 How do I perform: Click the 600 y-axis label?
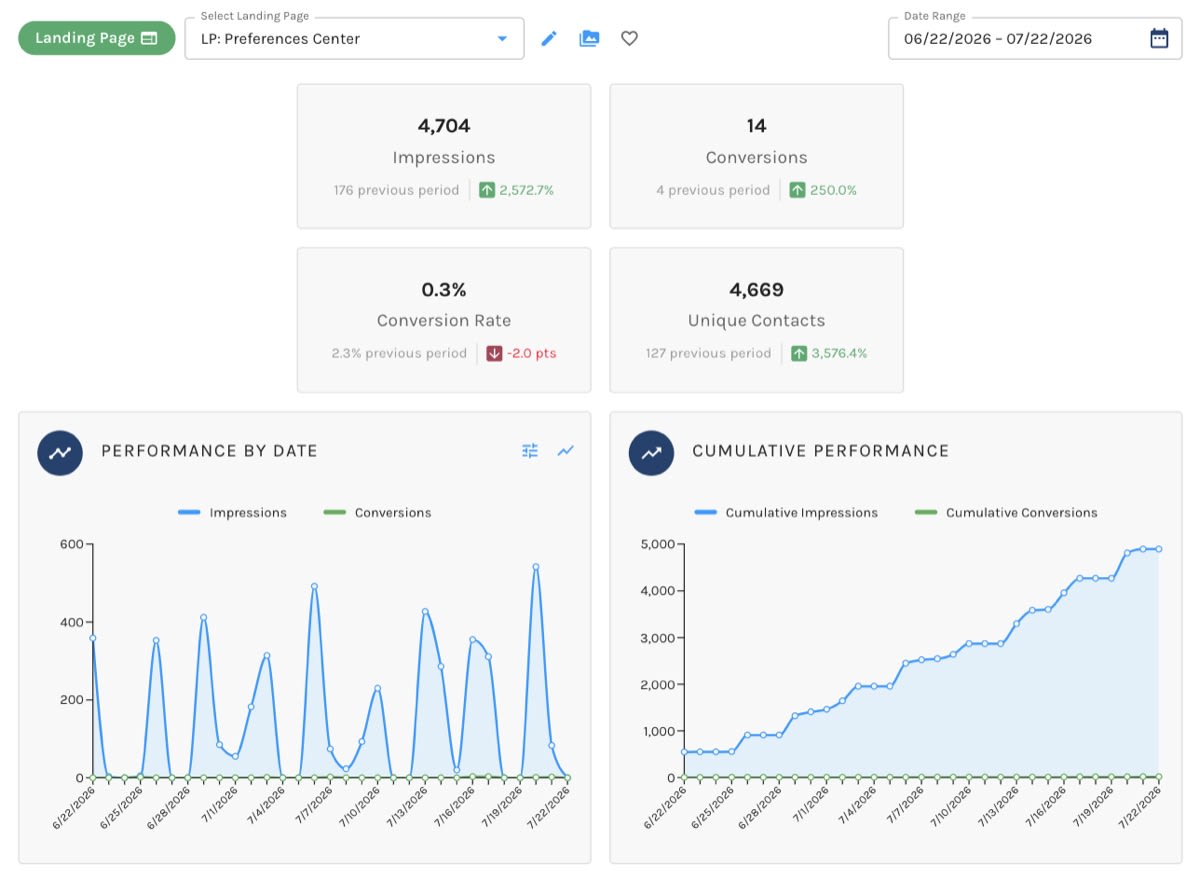(x=73, y=545)
